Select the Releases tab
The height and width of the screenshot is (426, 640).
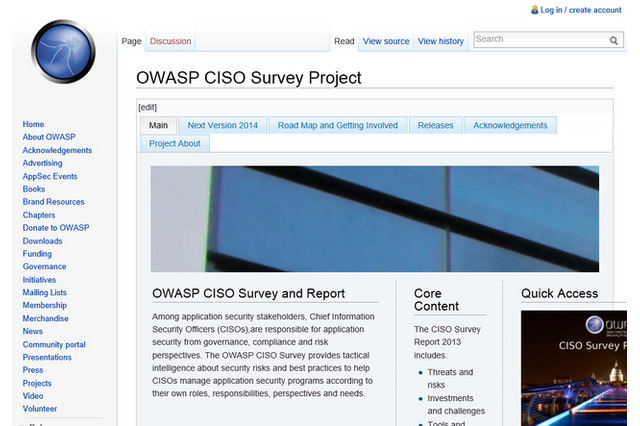pos(435,125)
